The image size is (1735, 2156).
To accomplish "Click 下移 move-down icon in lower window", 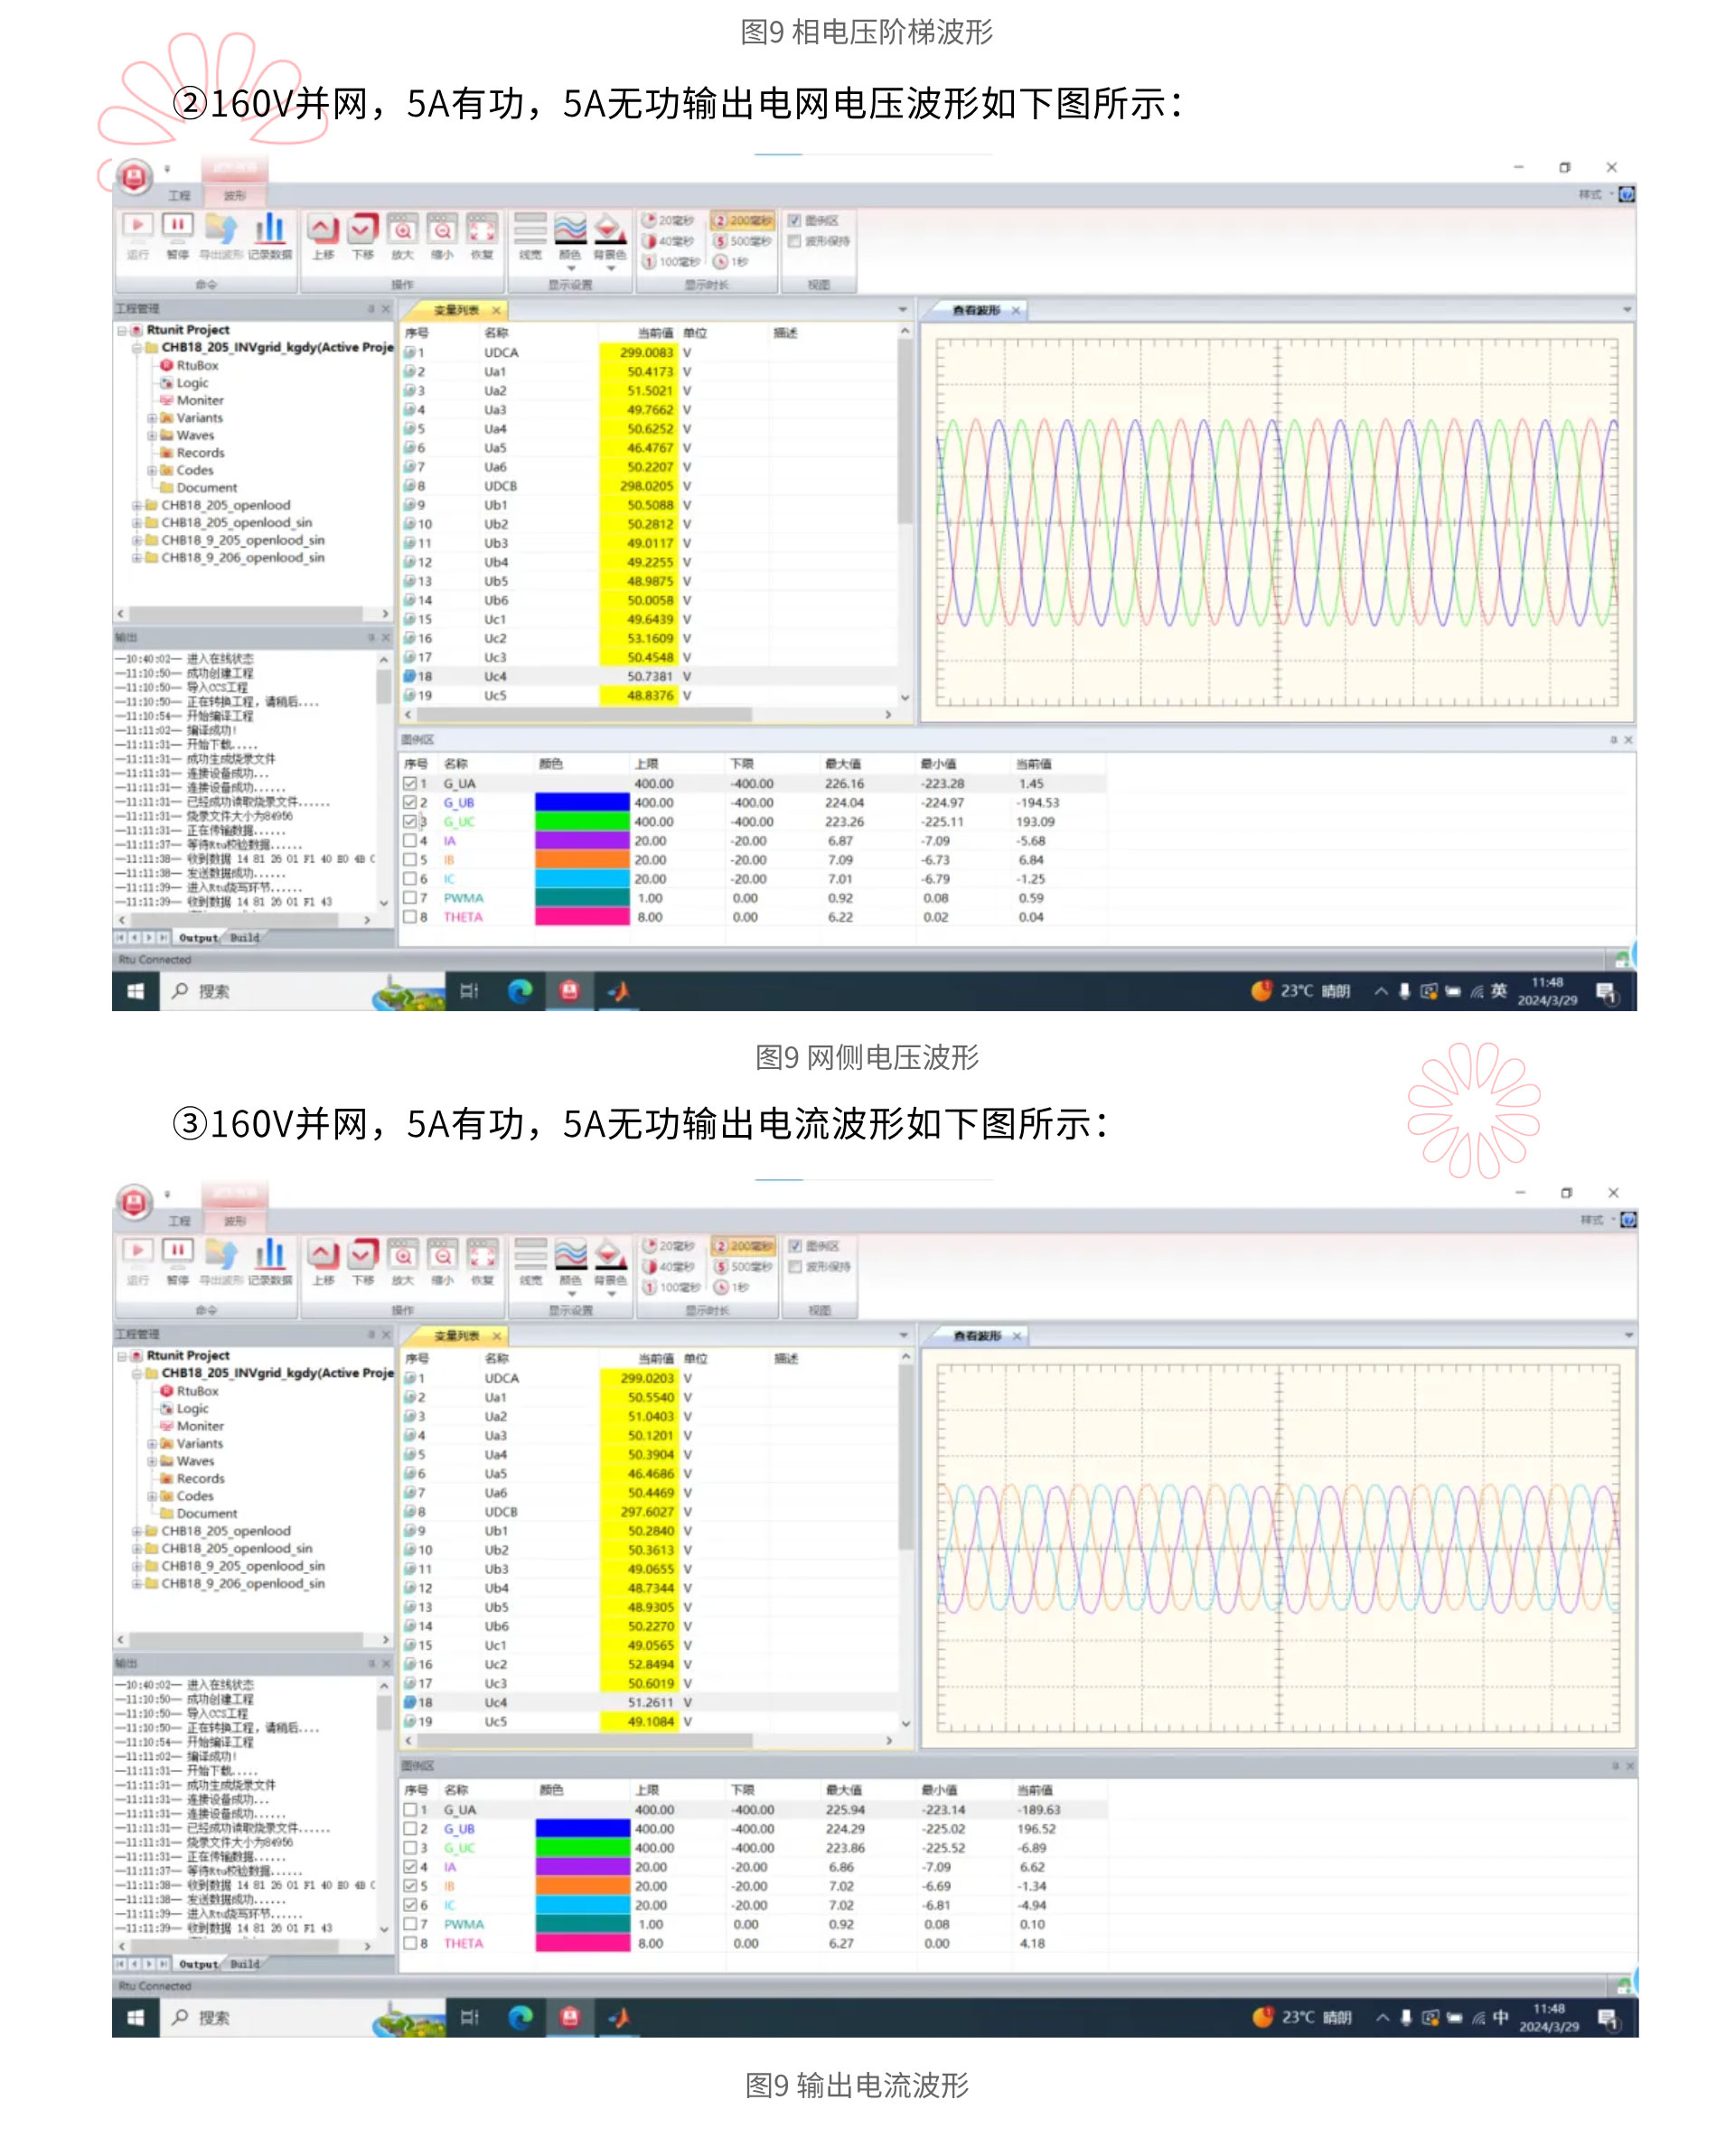I will 362,1255.
